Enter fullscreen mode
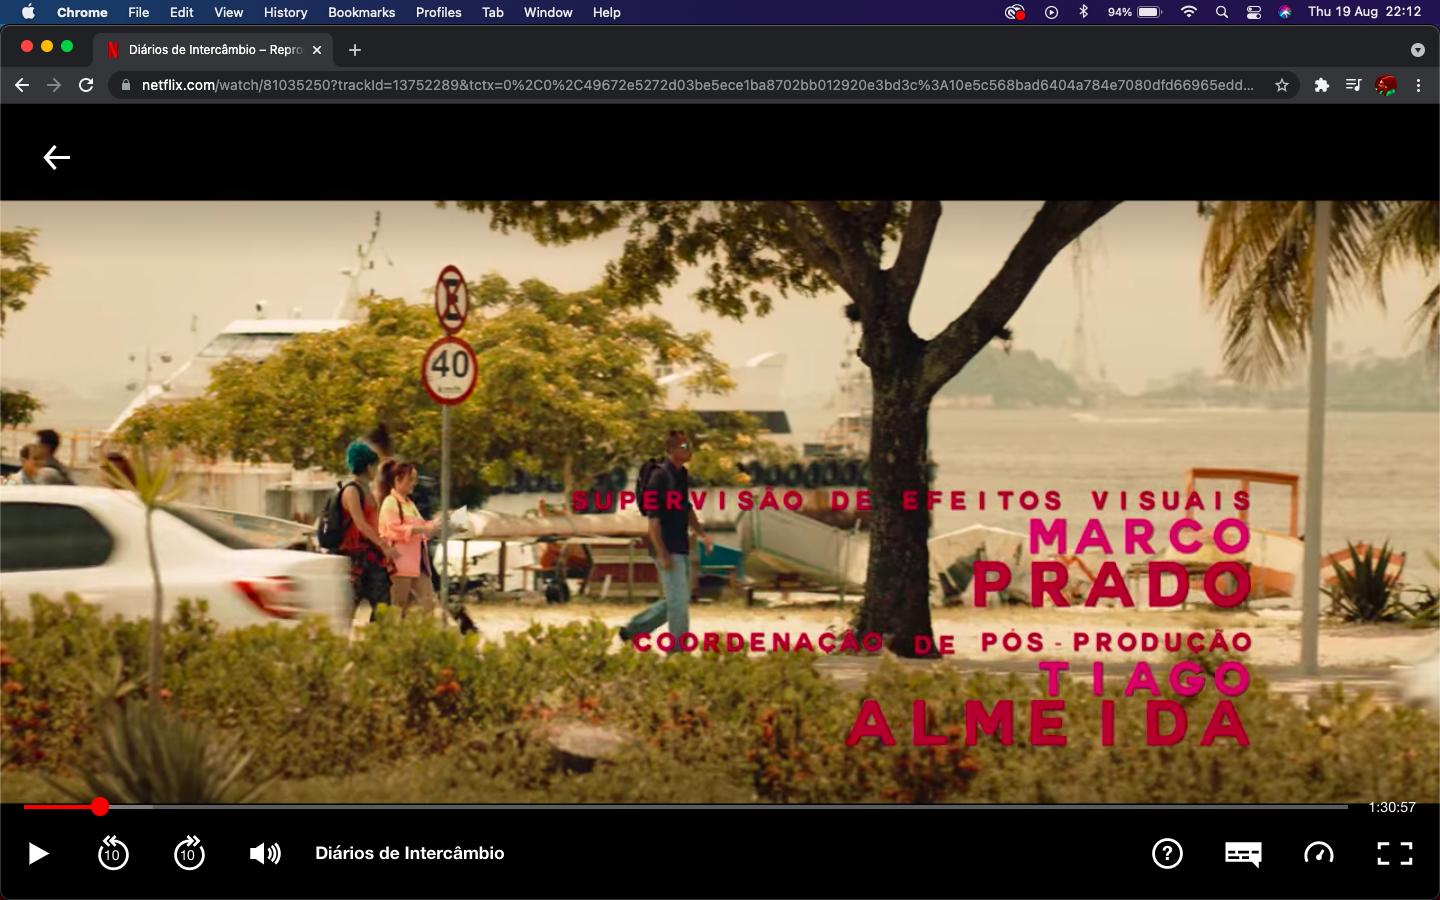The height and width of the screenshot is (900, 1440). (x=1395, y=853)
